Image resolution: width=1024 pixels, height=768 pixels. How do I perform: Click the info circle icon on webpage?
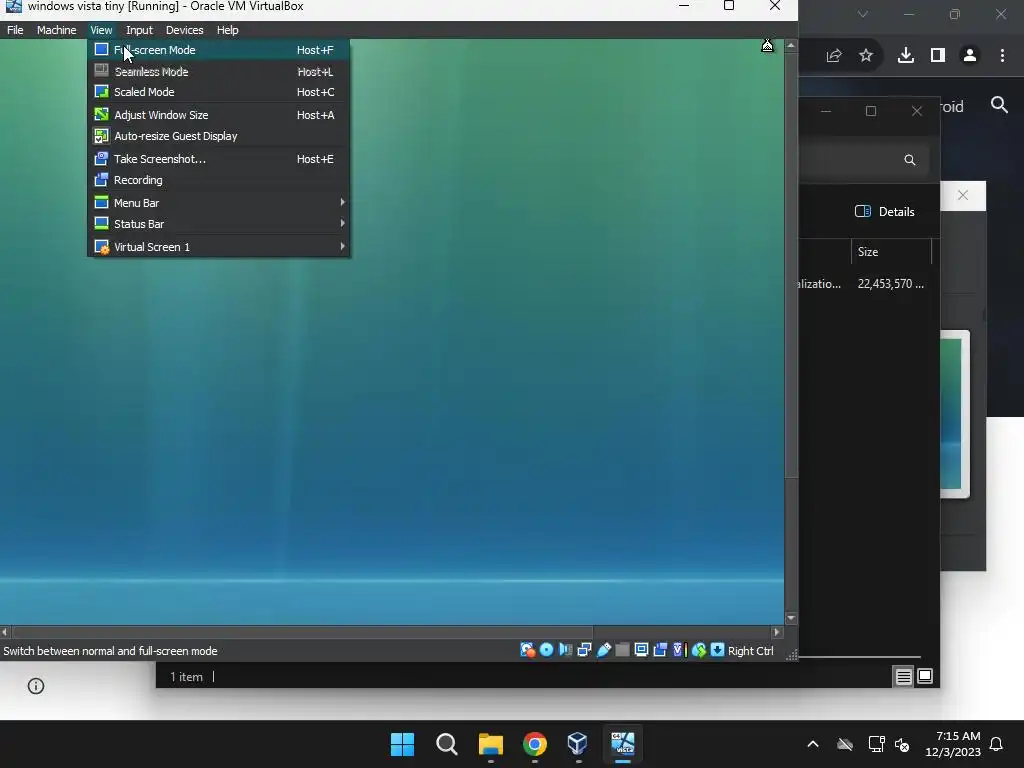click(x=36, y=686)
